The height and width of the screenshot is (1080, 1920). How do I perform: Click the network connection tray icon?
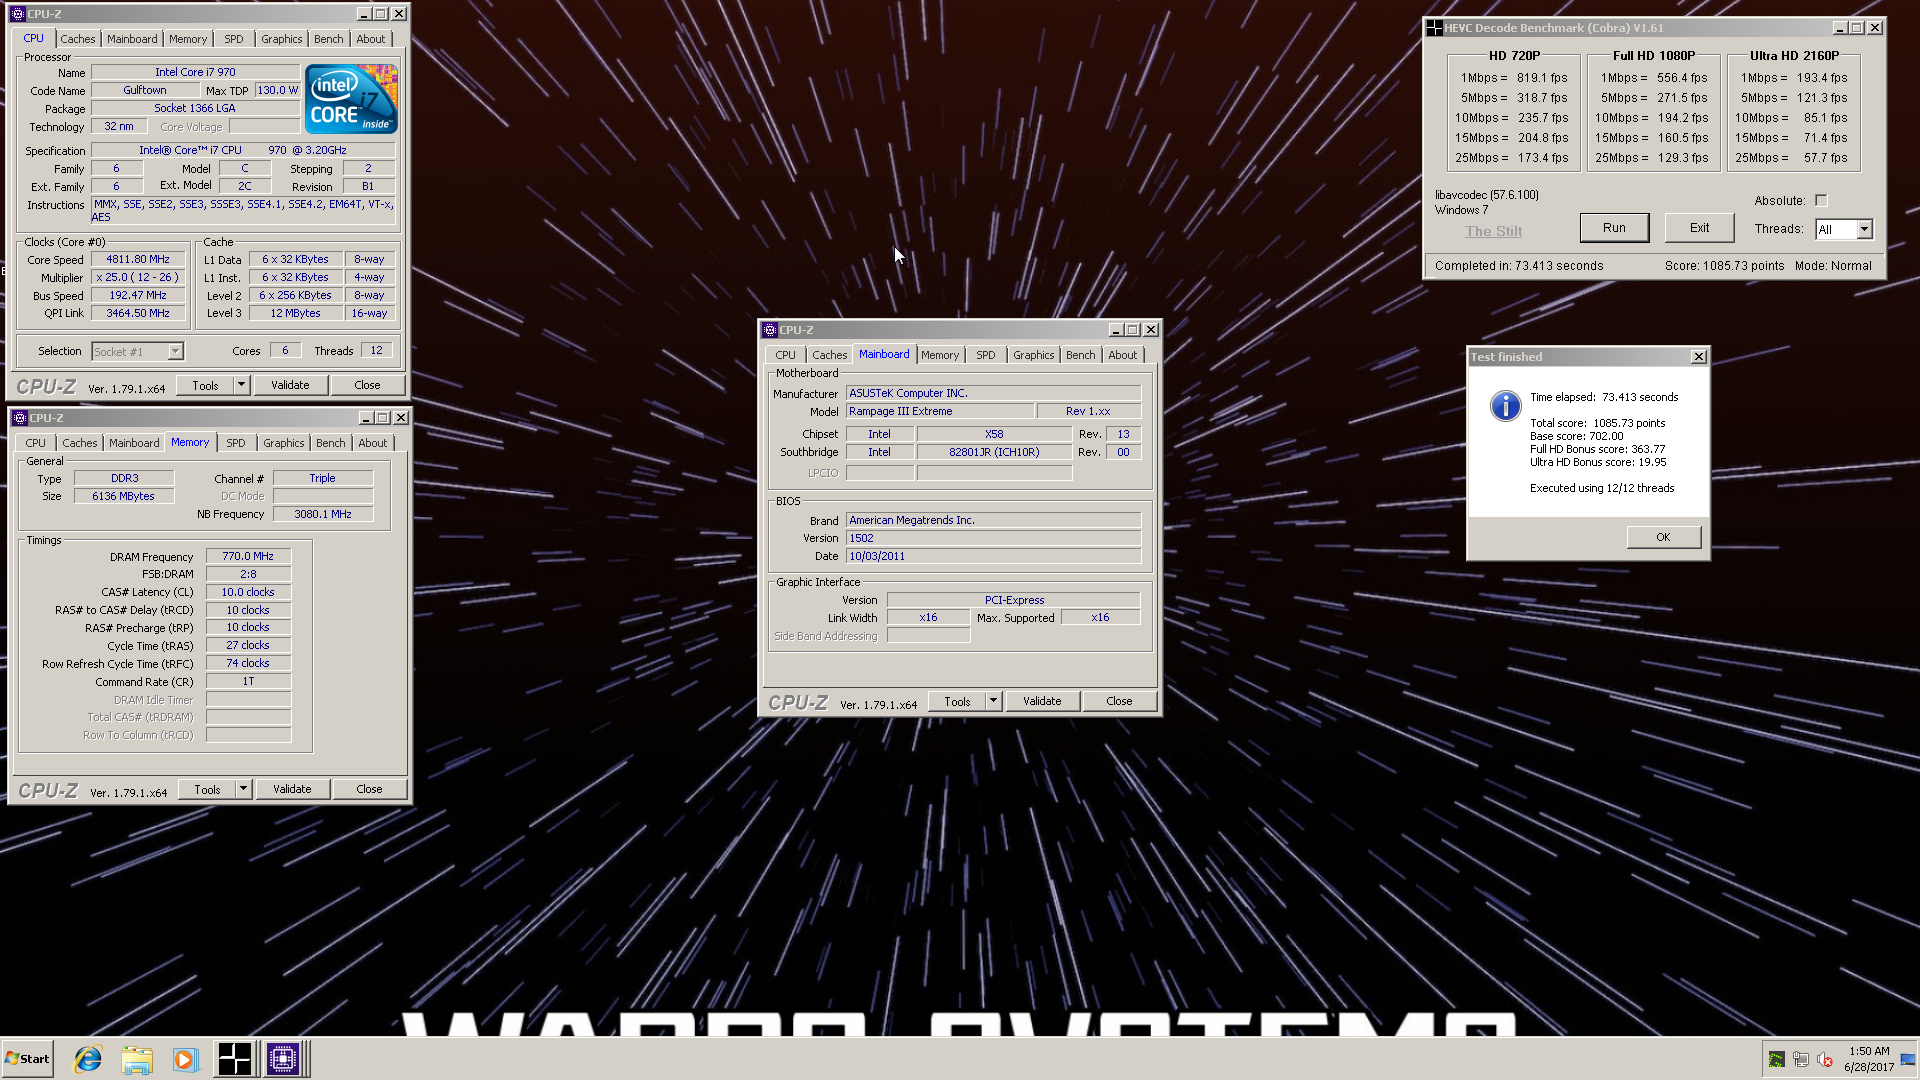click(x=1801, y=1060)
